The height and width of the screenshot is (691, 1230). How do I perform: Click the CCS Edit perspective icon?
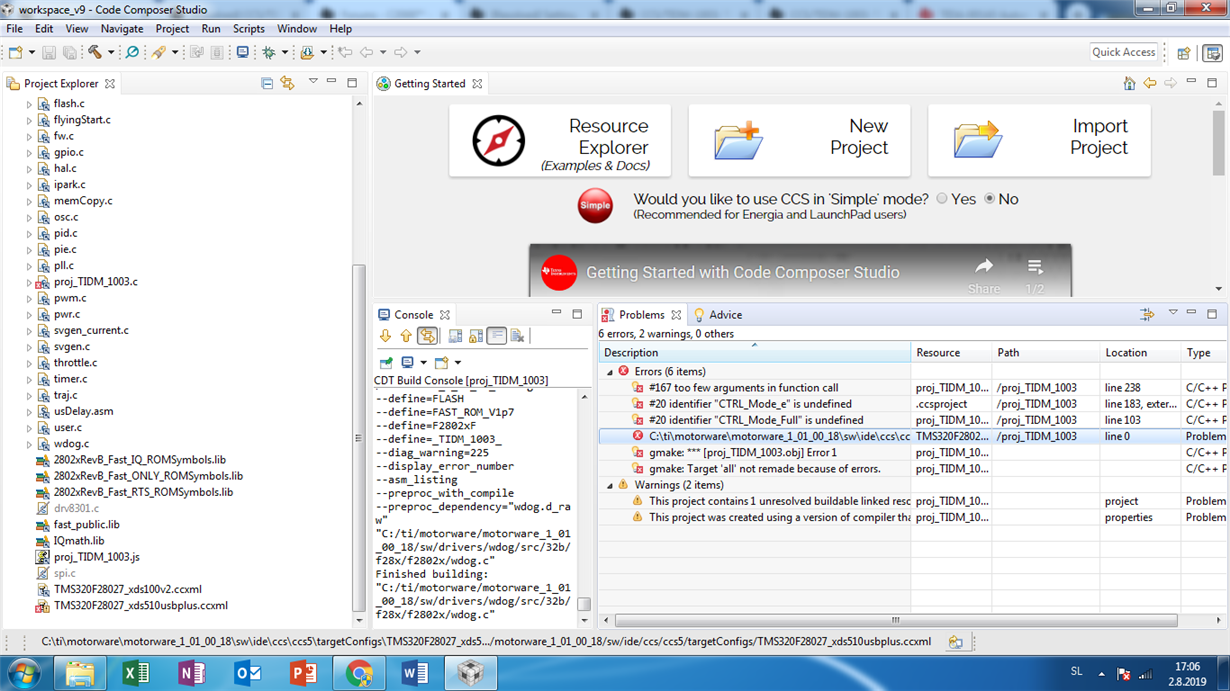1213,53
